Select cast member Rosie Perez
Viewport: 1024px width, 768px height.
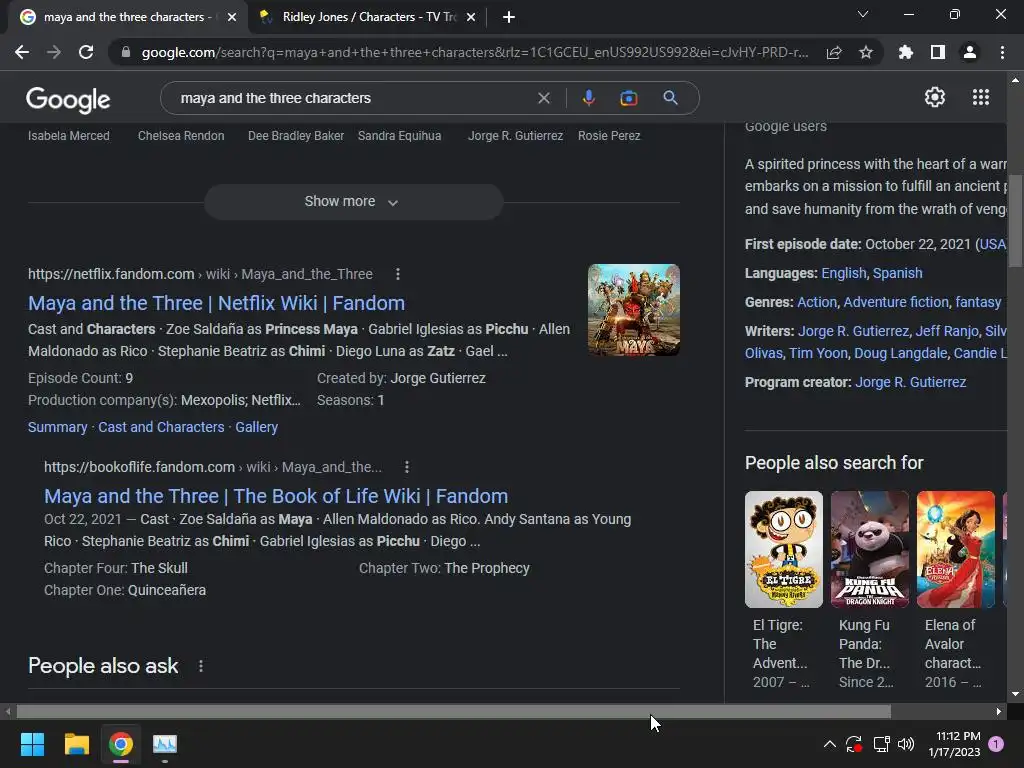pos(609,136)
